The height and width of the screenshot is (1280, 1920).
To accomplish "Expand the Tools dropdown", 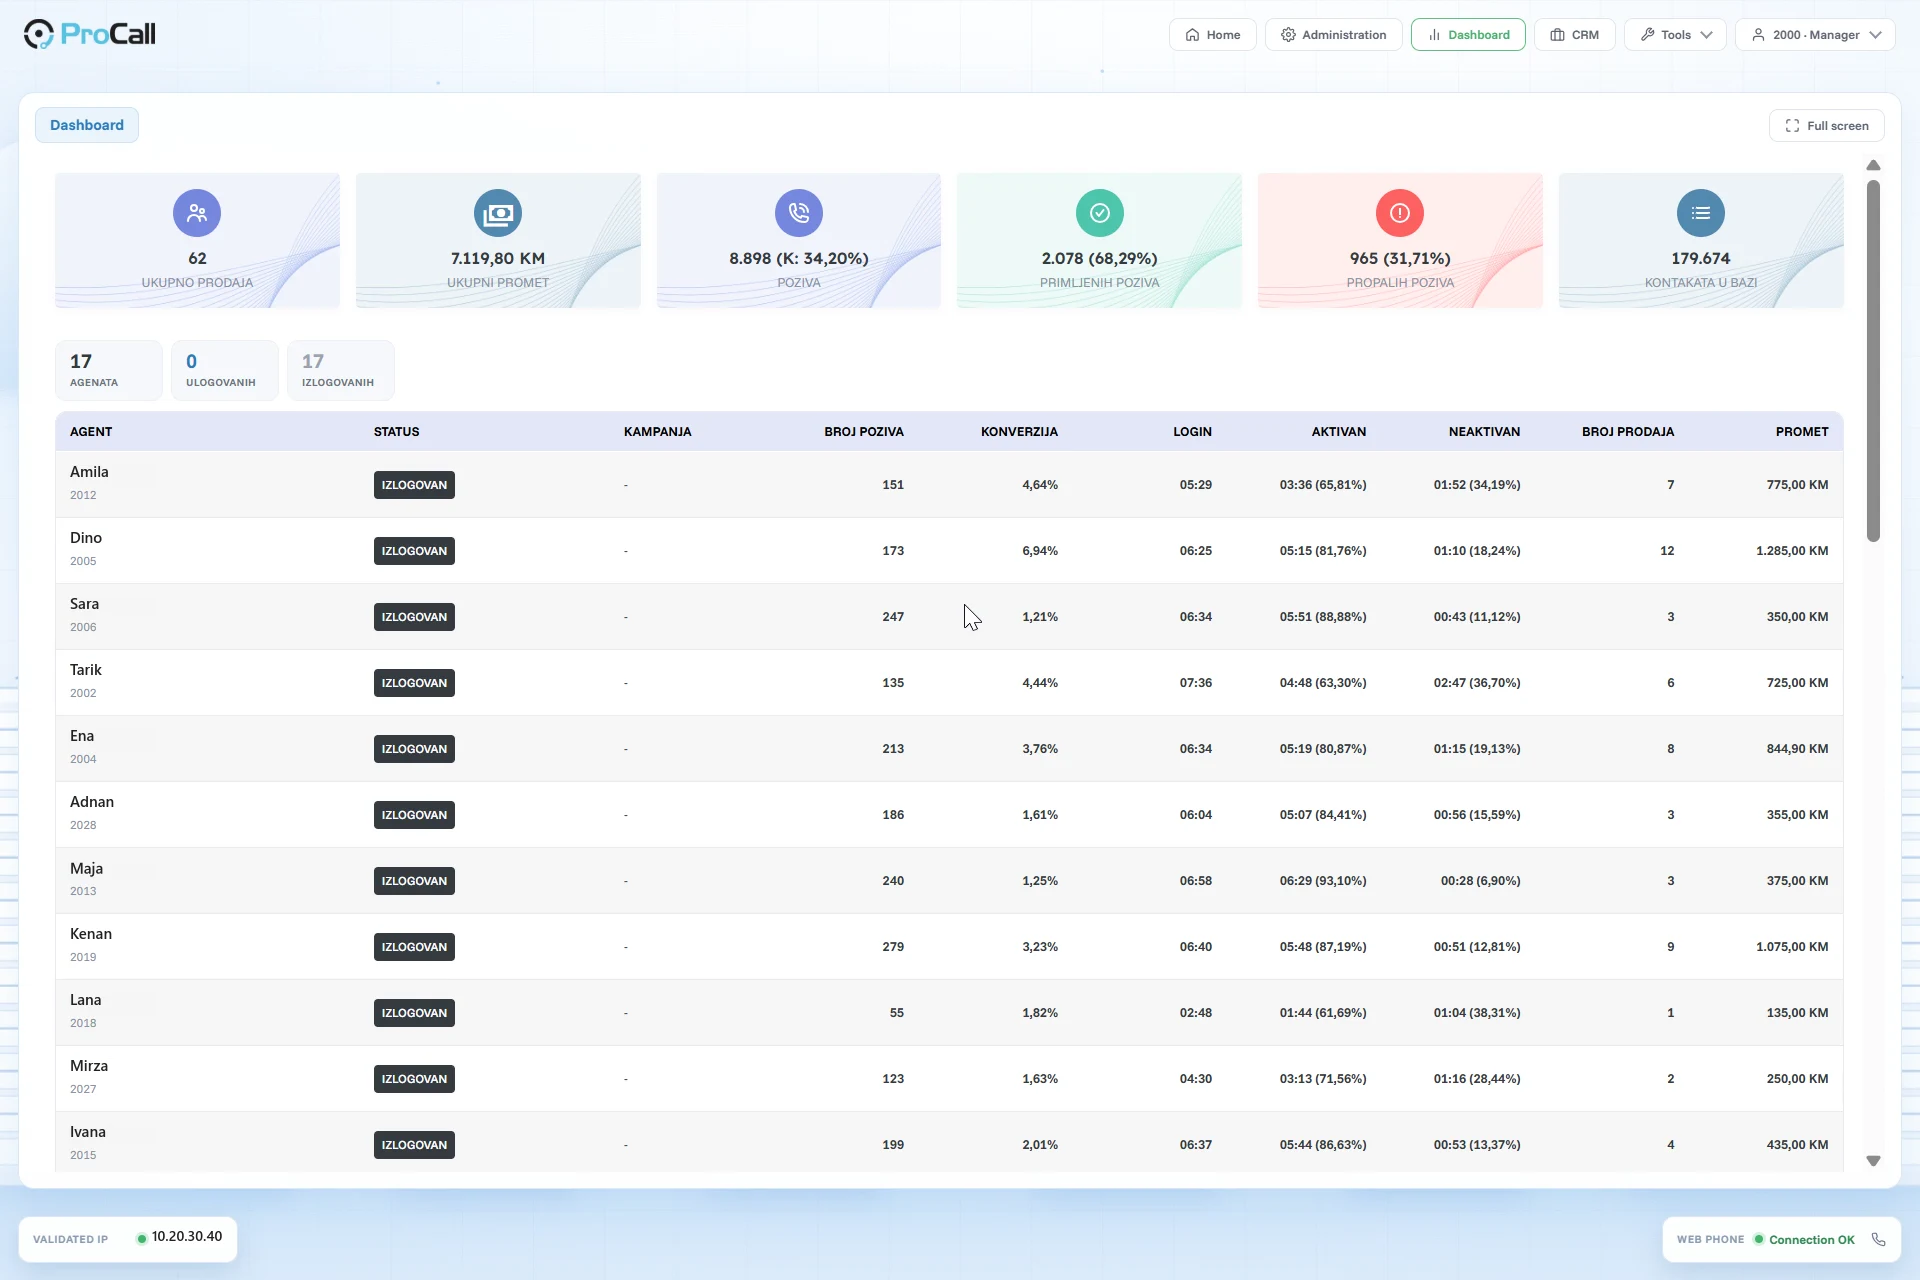I will pos(1675,34).
